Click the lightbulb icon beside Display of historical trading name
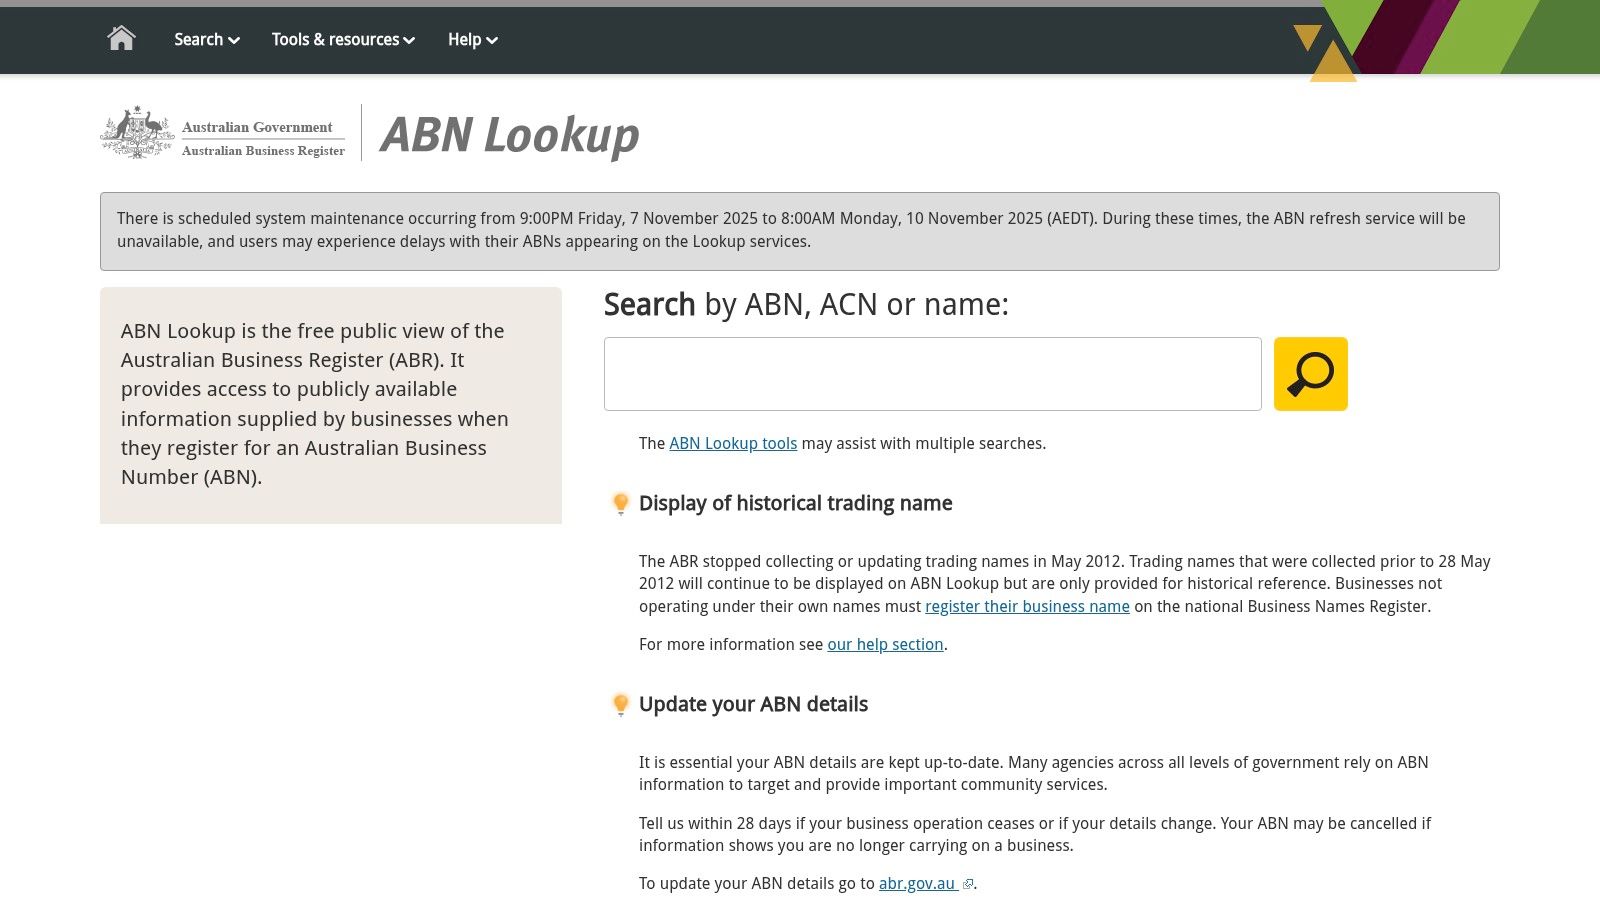Image resolution: width=1600 pixels, height=900 pixels. coord(620,504)
